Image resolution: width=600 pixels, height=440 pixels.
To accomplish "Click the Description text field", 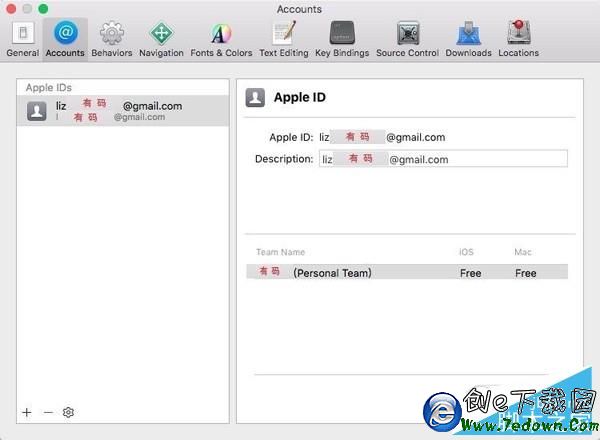I will click(x=443, y=159).
